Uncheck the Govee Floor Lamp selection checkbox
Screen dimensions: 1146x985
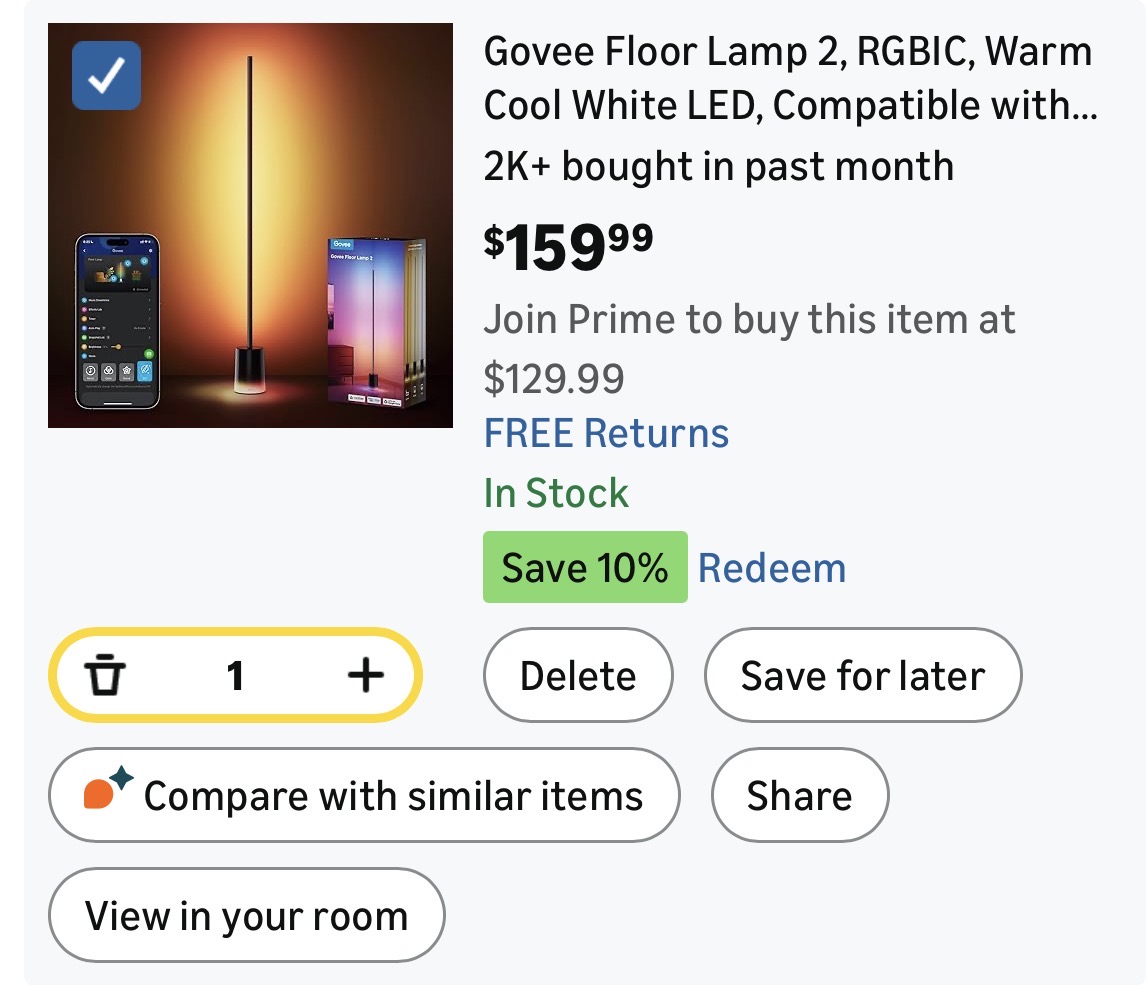(106, 75)
